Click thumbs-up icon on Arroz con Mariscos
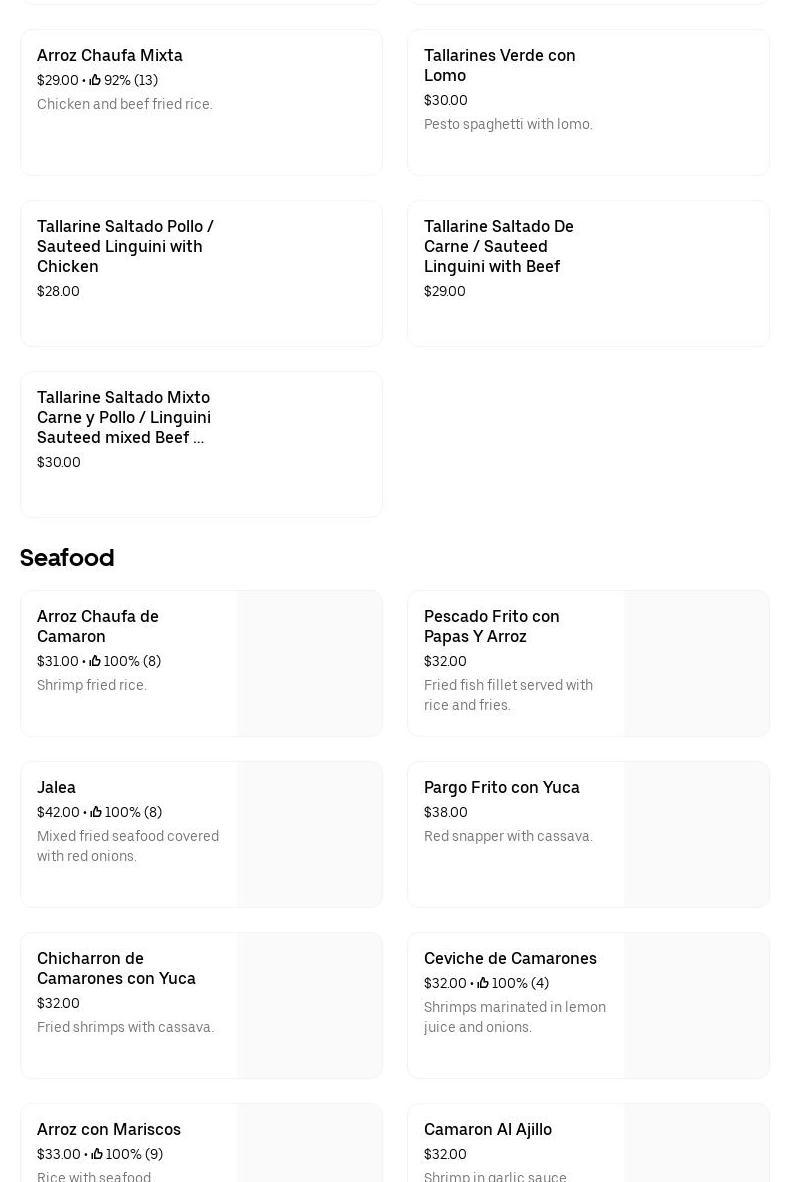804x1182 pixels. 97,1154
